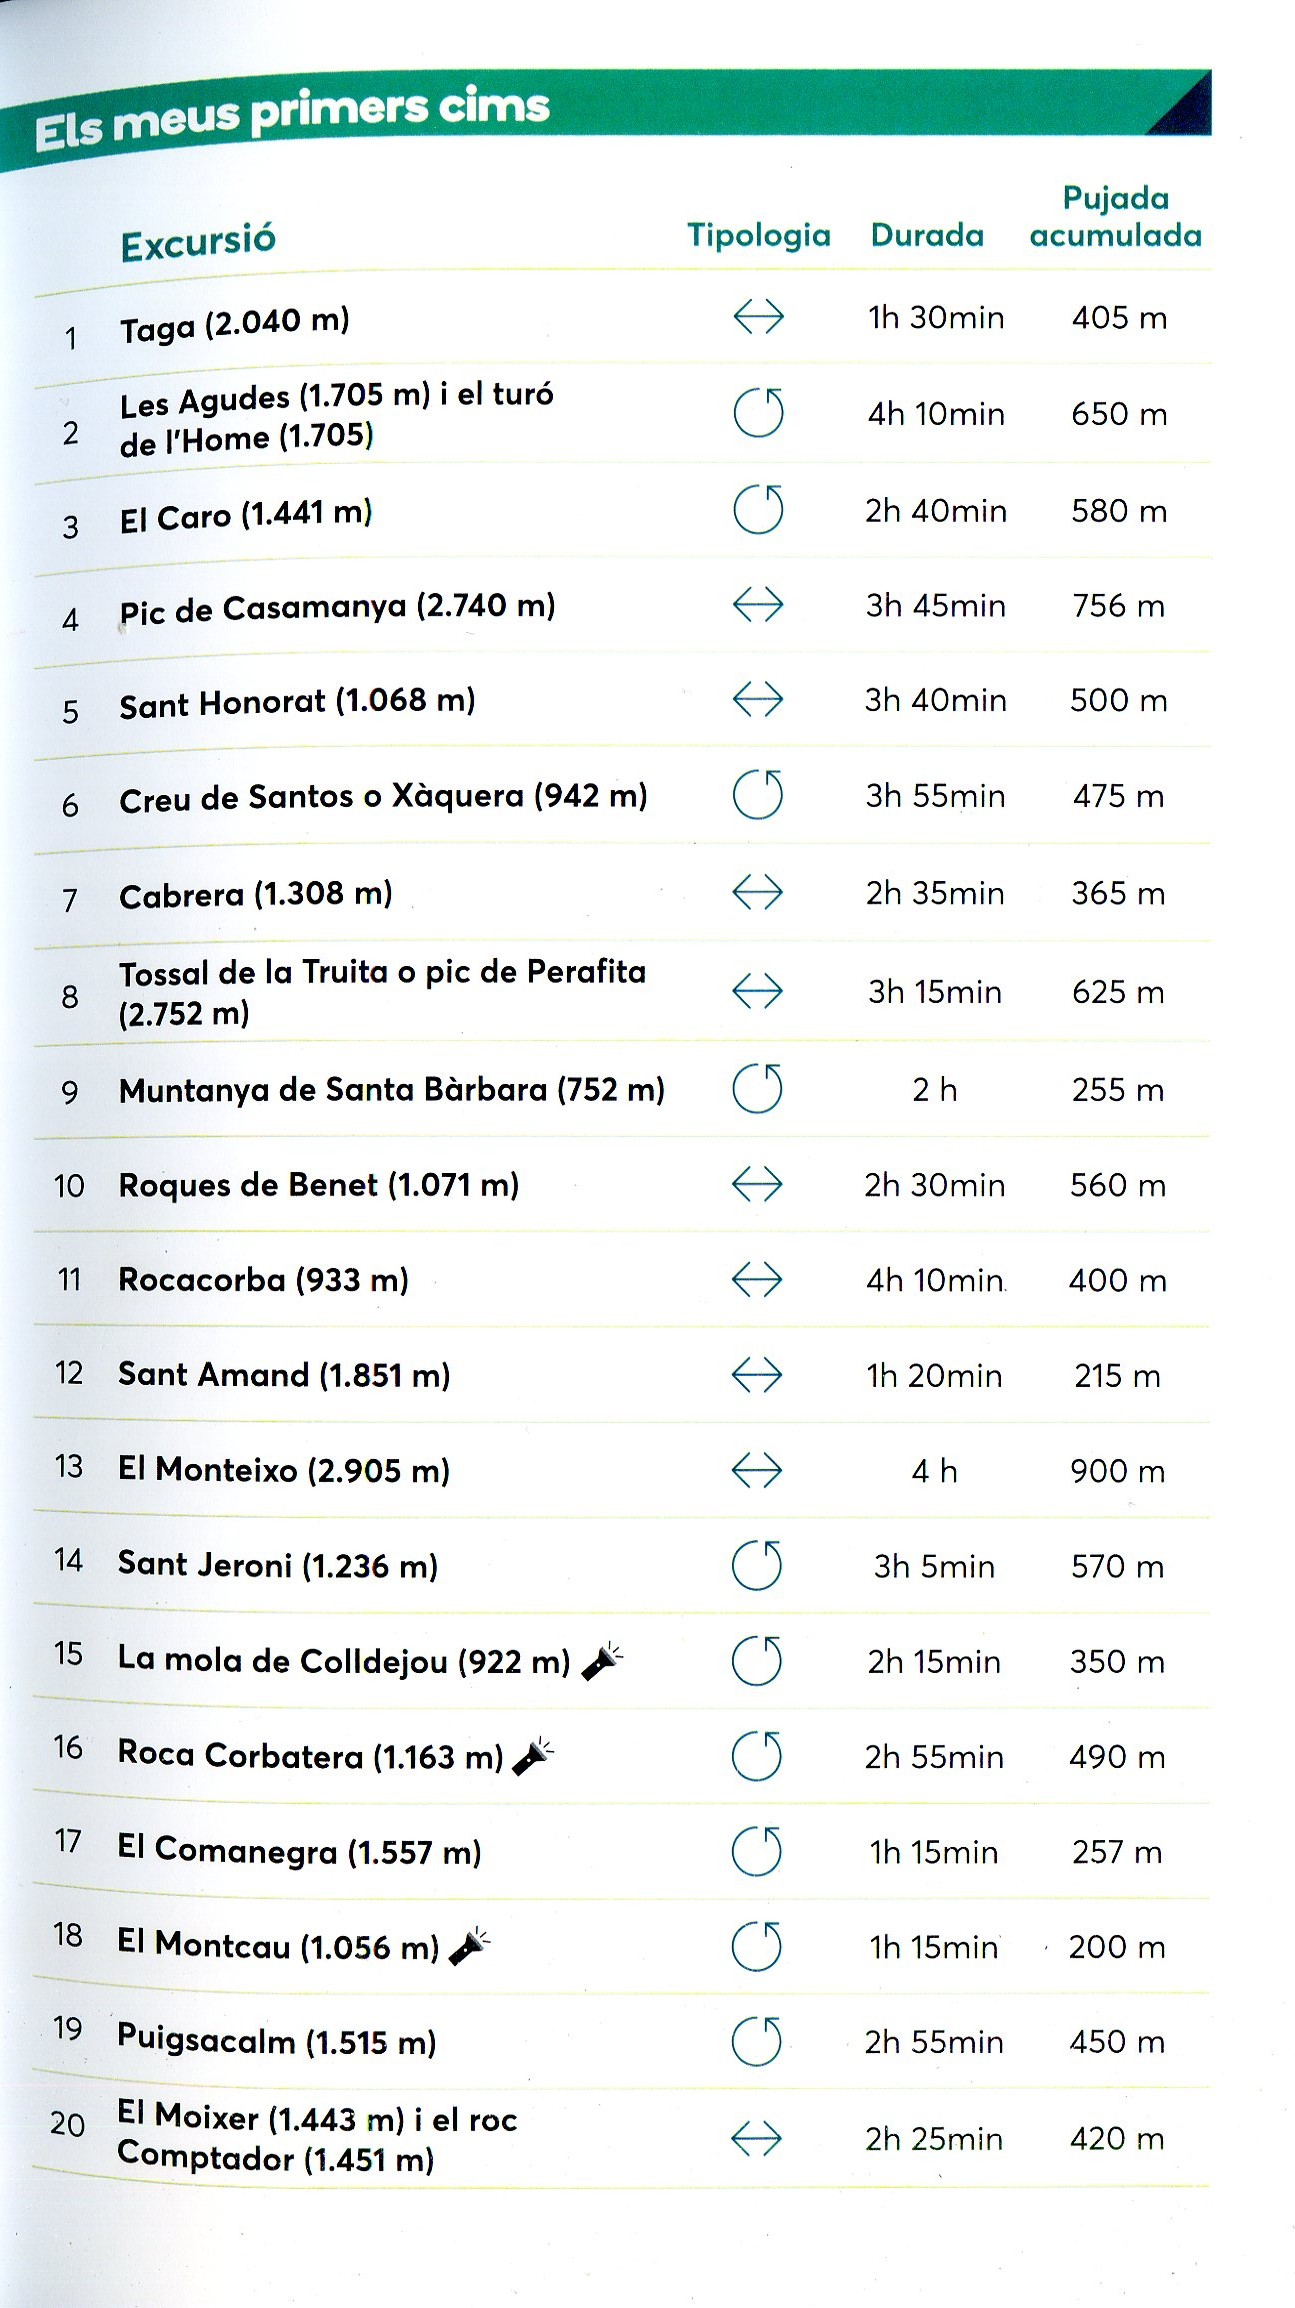Select the Cabrera (1.308 m) excursion name

[x=255, y=894]
